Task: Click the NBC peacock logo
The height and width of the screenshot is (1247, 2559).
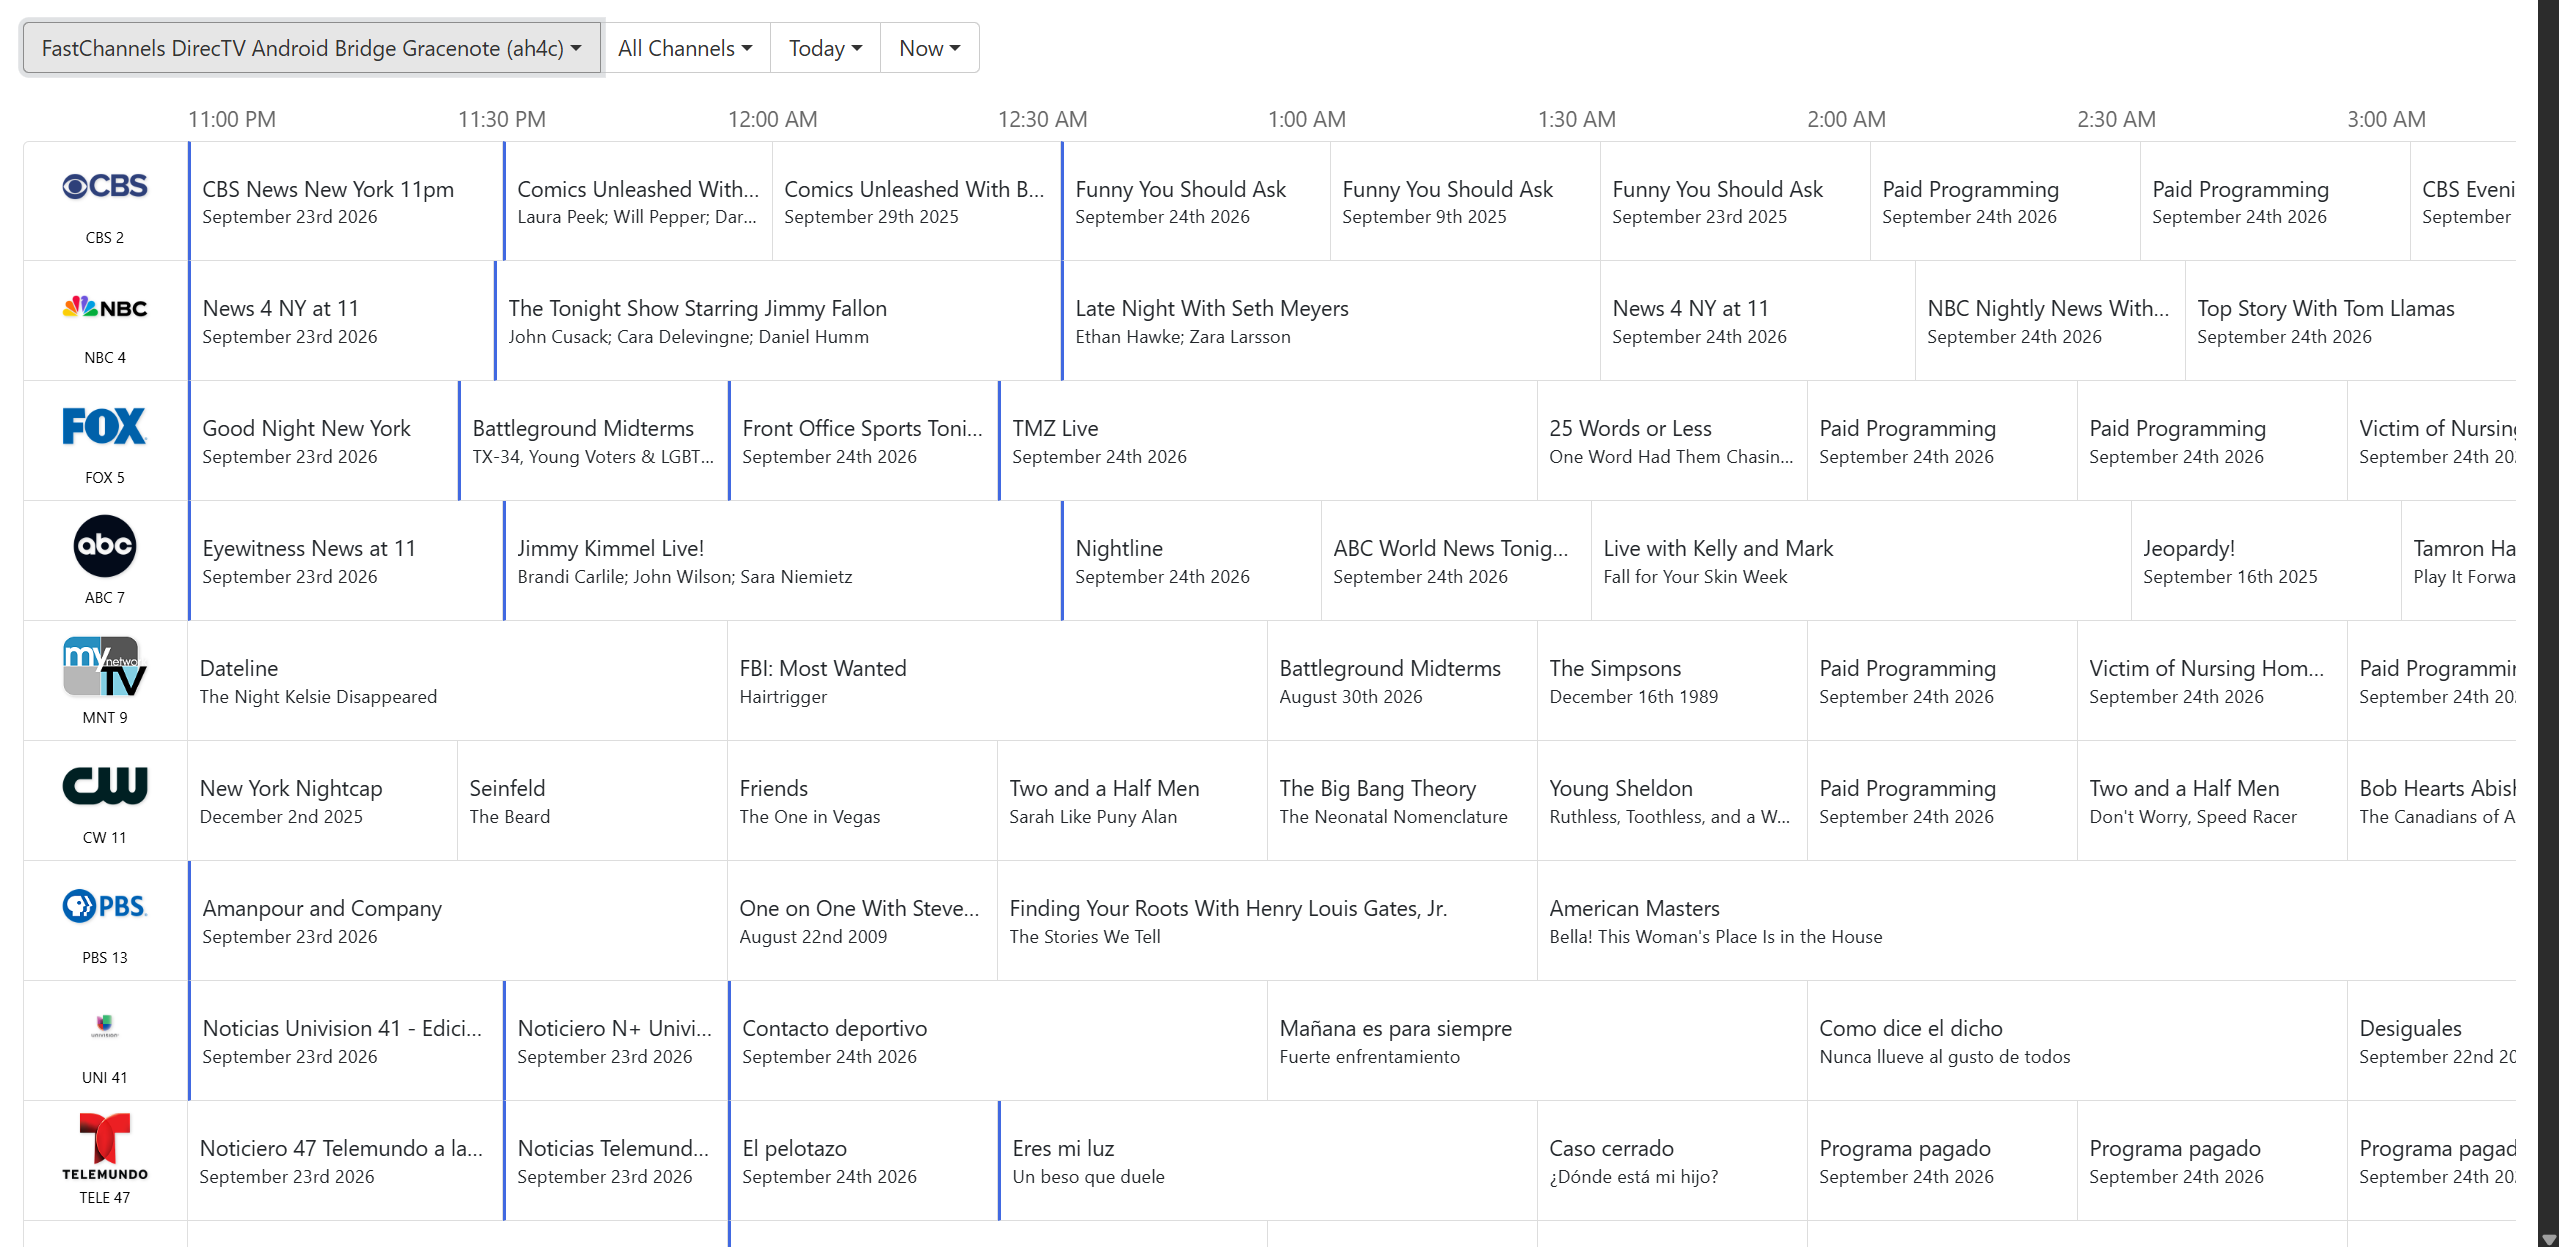Action: coord(105,307)
